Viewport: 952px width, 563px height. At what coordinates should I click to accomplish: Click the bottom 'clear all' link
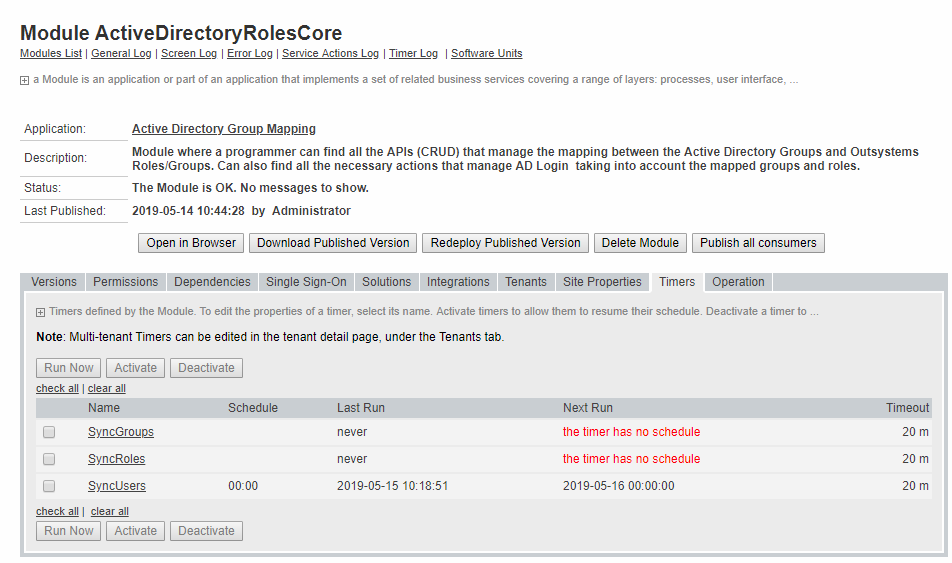(109, 511)
